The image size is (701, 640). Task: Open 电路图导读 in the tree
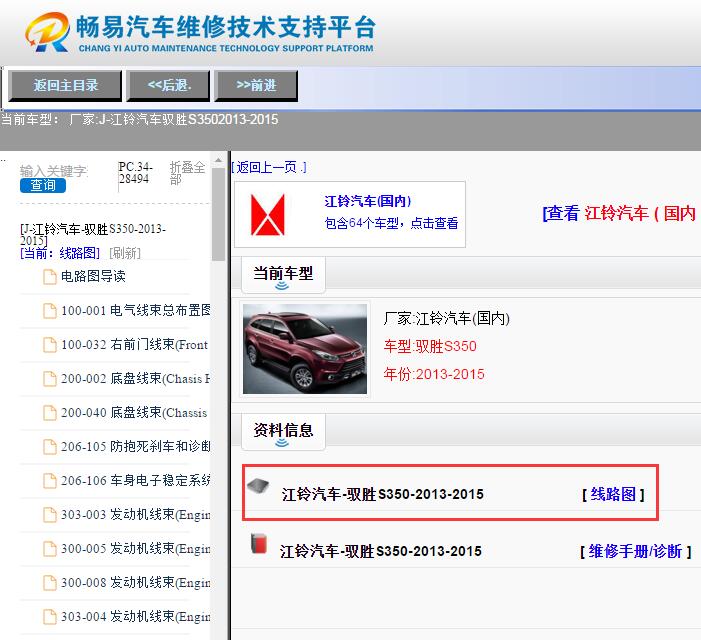coord(93,276)
